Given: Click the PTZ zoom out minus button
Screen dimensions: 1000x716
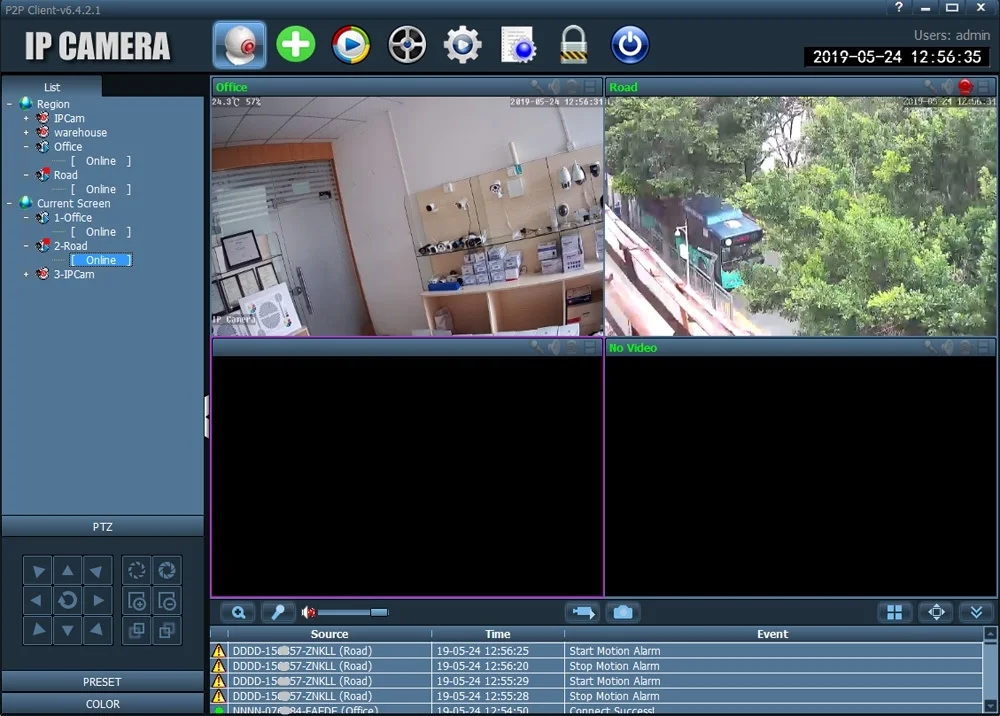Looking at the screenshot, I should (x=167, y=600).
